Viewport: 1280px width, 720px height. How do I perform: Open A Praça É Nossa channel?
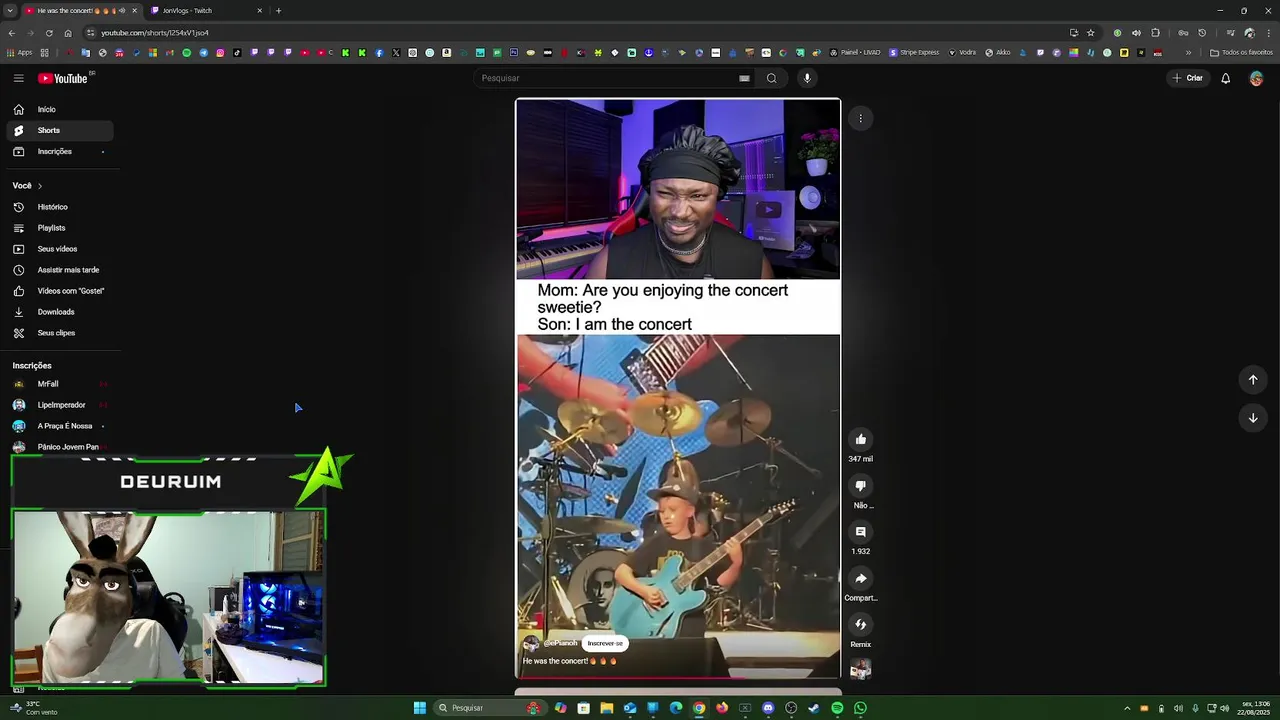(60, 426)
